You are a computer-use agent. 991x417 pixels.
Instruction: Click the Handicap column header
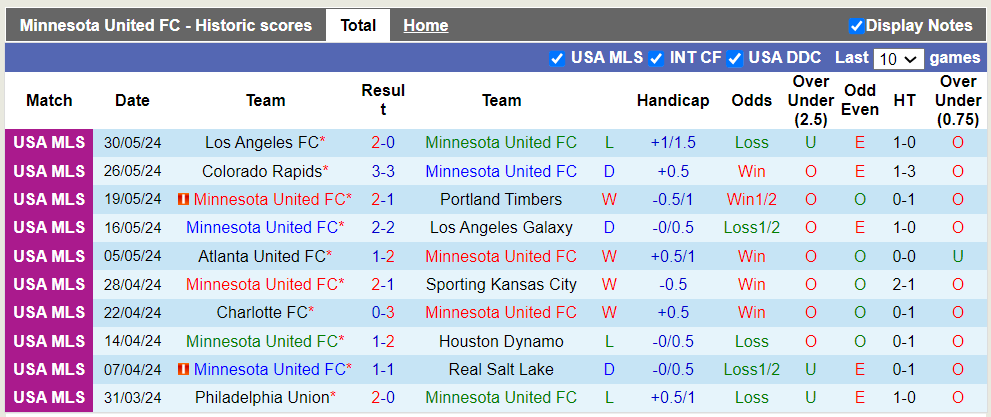pyautogui.click(x=672, y=100)
